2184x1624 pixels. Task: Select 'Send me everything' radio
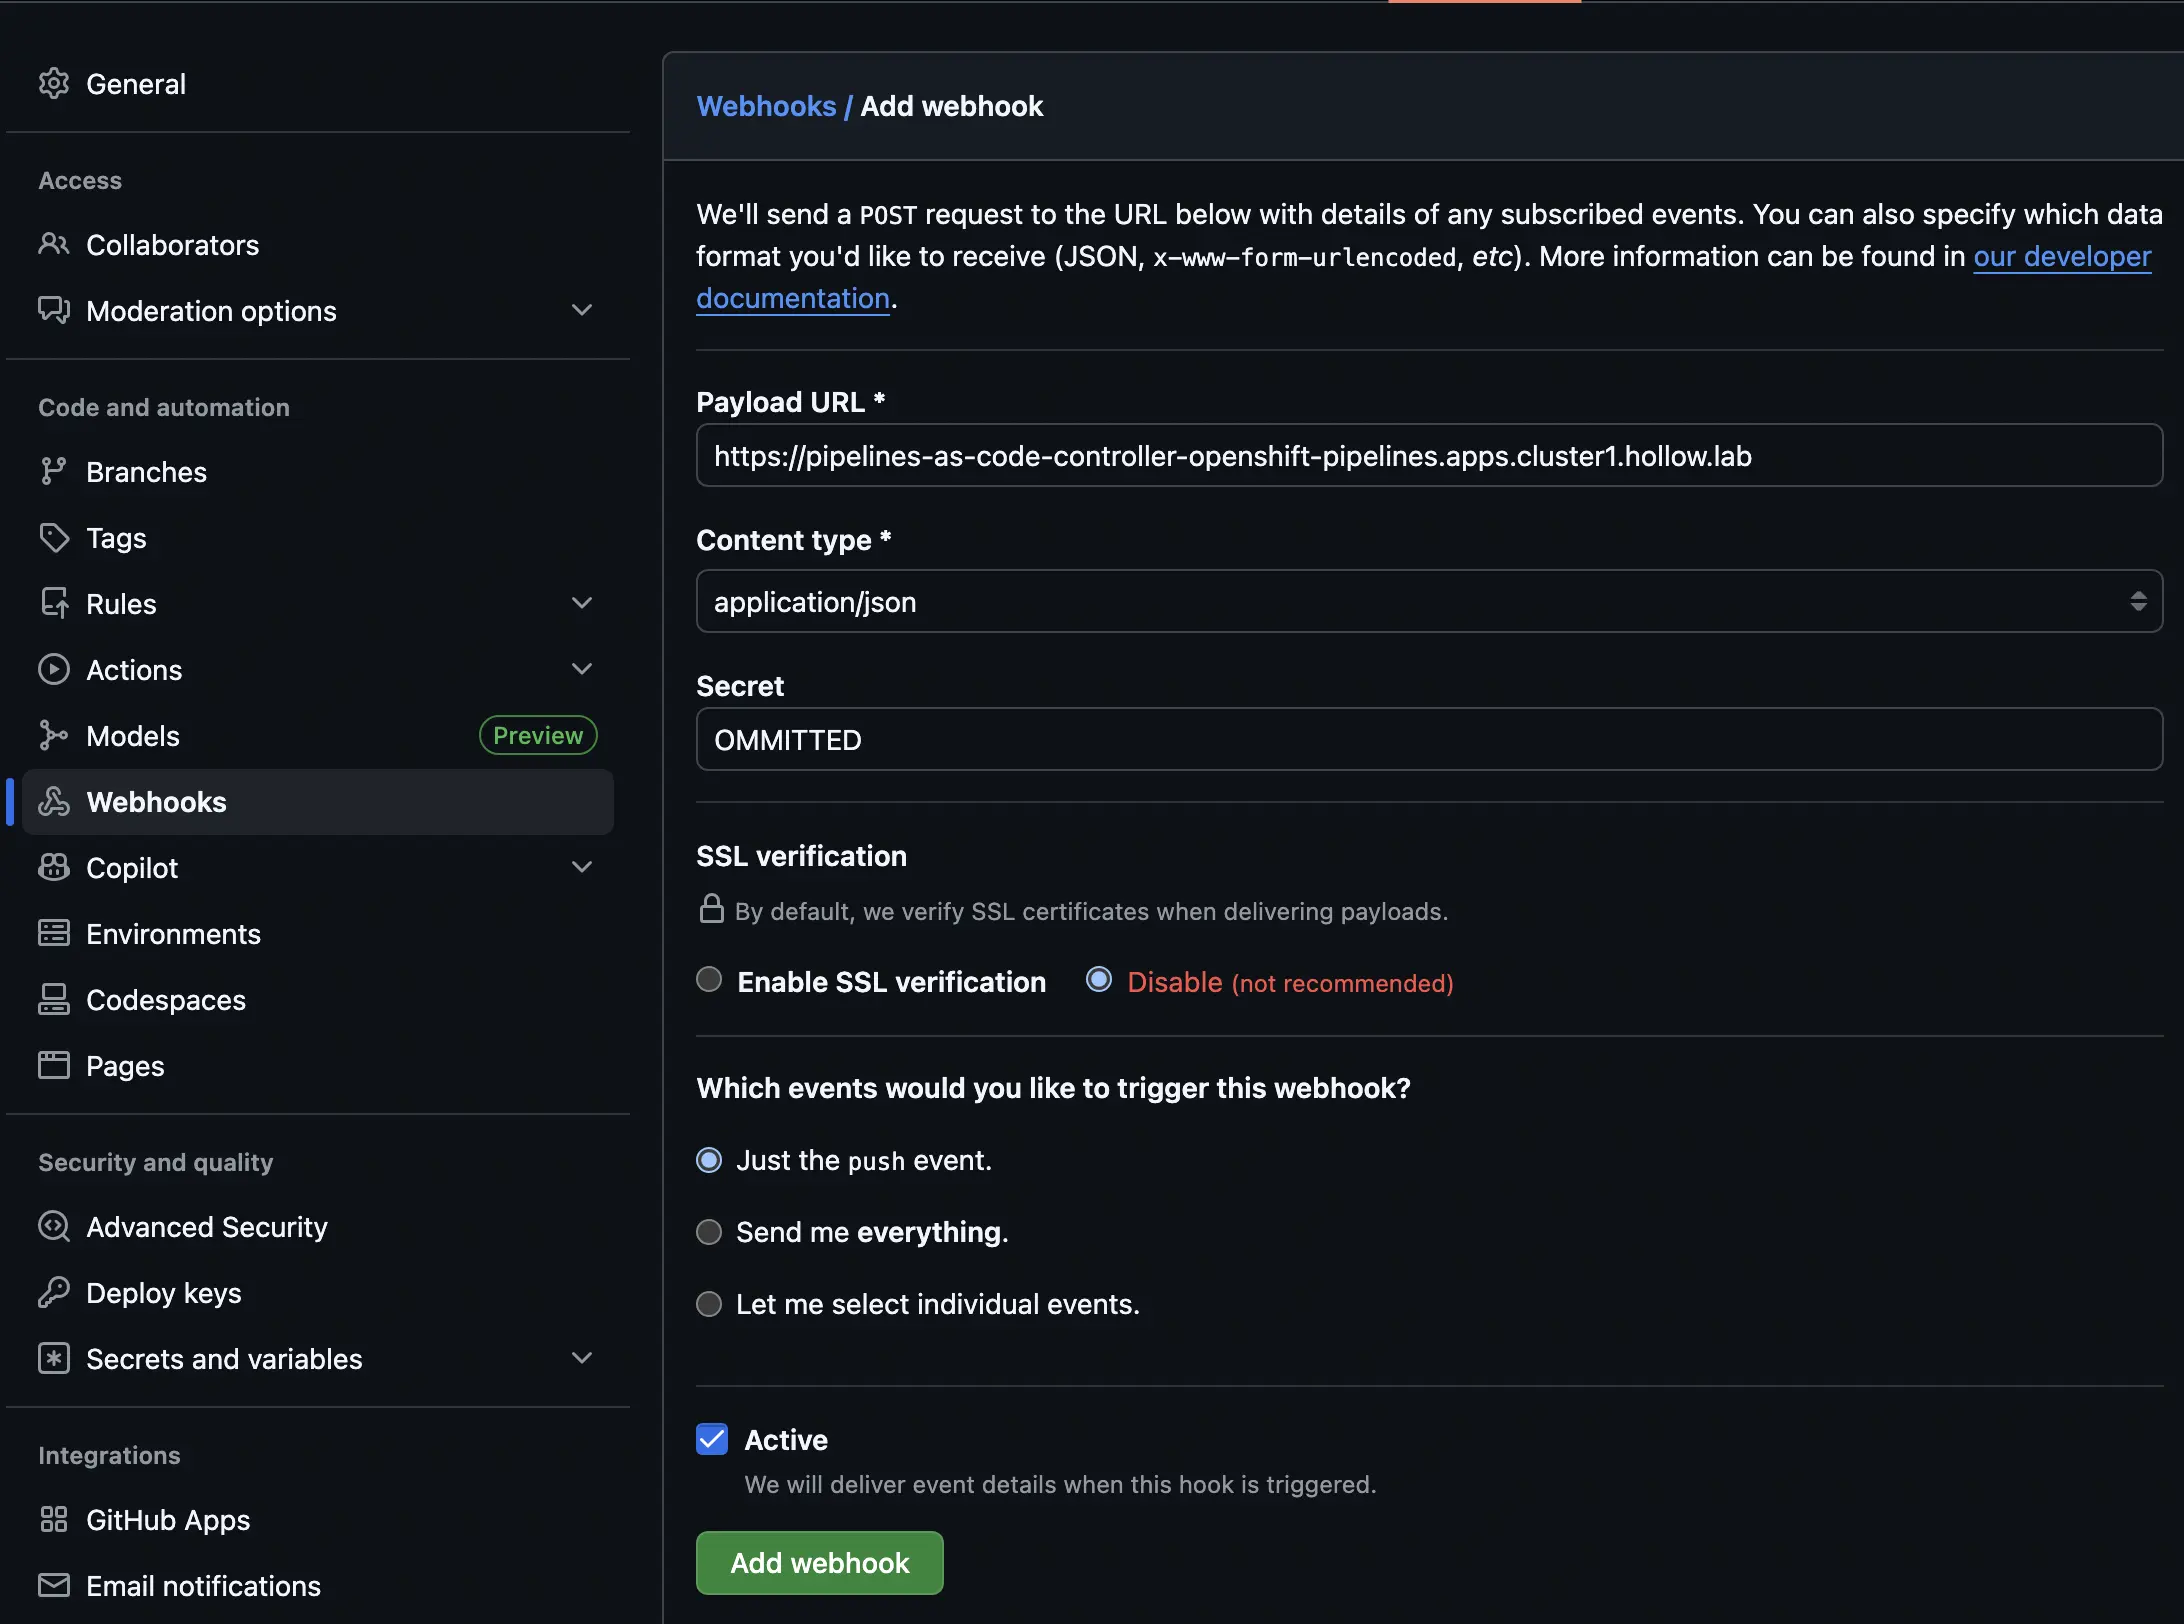click(x=709, y=1232)
